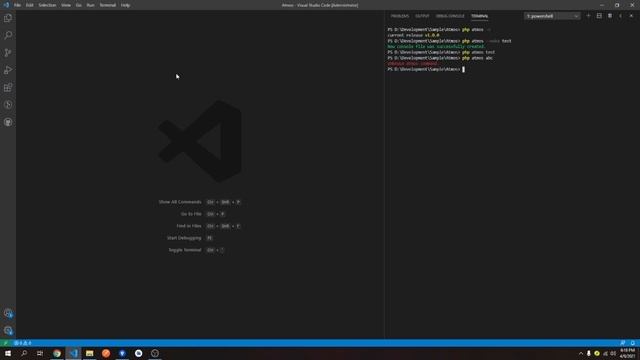Click the feedback icon in status bar
The width and height of the screenshot is (640, 360).
(x=622, y=343)
